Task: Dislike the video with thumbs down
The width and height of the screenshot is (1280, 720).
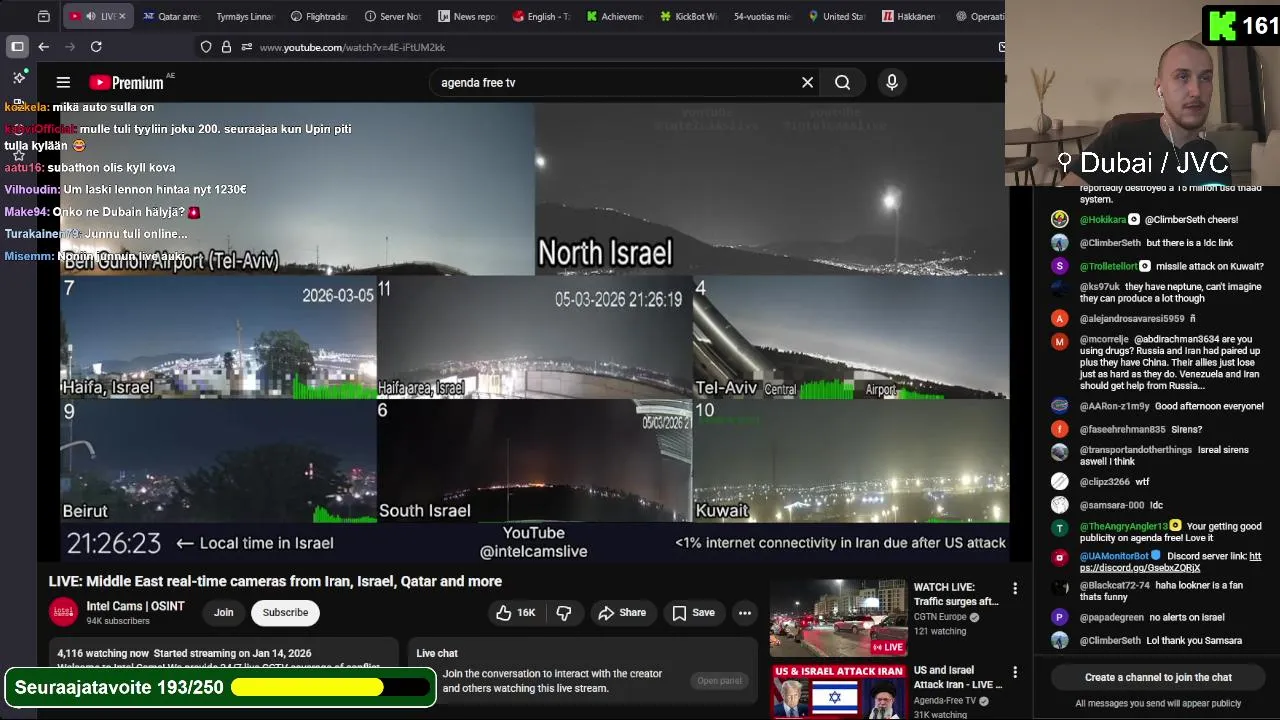Action: pyautogui.click(x=564, y=613)
